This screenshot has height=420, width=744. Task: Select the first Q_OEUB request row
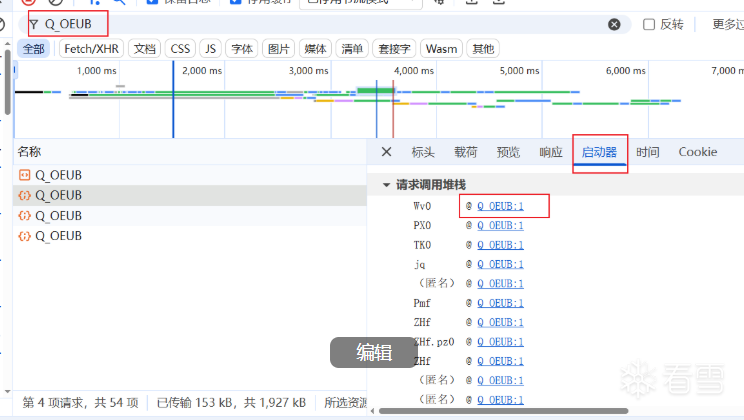click(58, 174)
